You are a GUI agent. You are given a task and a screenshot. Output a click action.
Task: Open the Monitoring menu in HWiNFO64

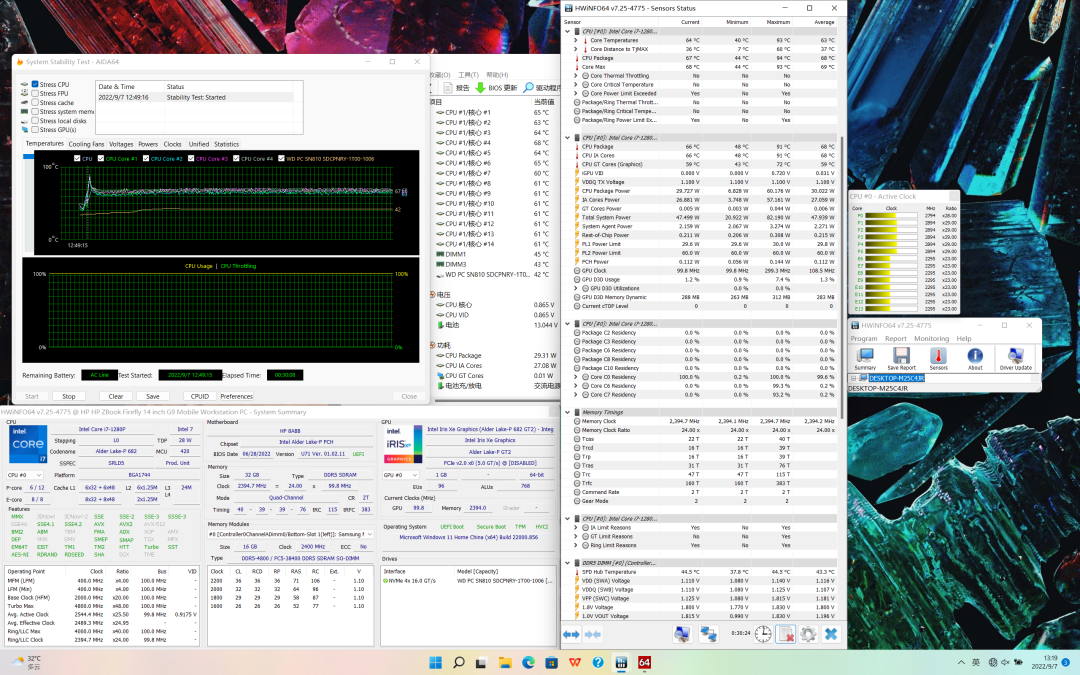click(931, 338)
